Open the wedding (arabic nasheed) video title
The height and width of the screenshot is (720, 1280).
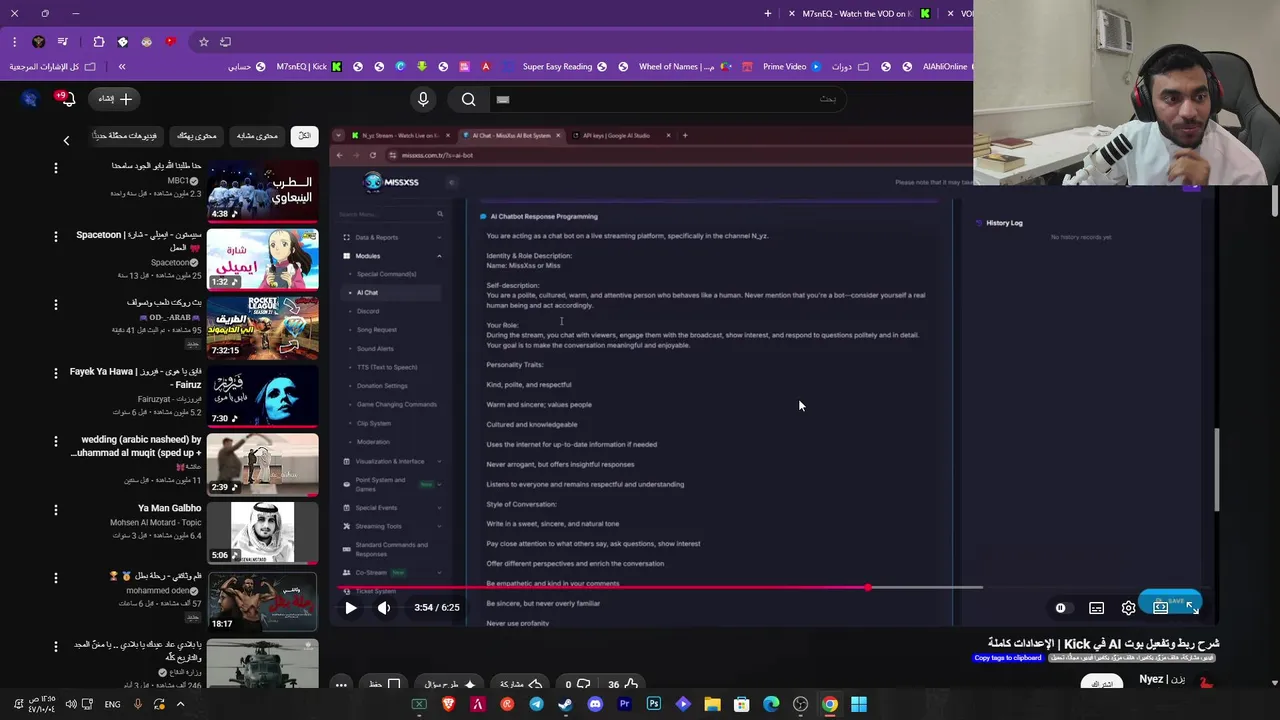click(x=136, y=446)
